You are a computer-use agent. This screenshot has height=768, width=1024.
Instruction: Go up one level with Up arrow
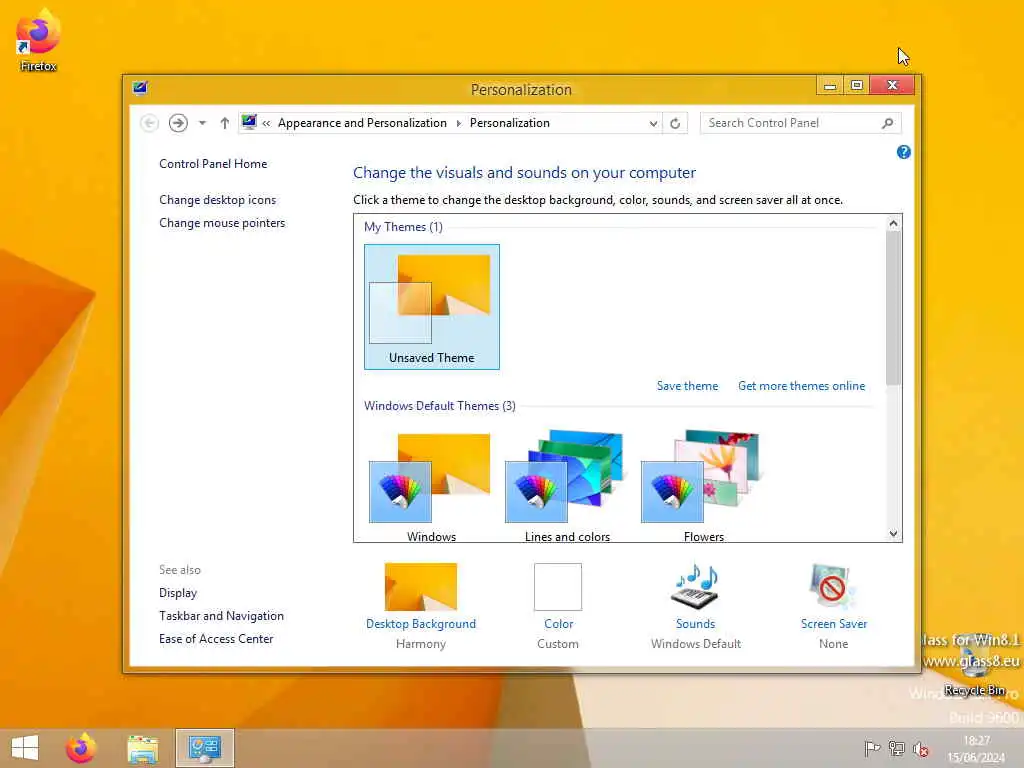point(225,123)
